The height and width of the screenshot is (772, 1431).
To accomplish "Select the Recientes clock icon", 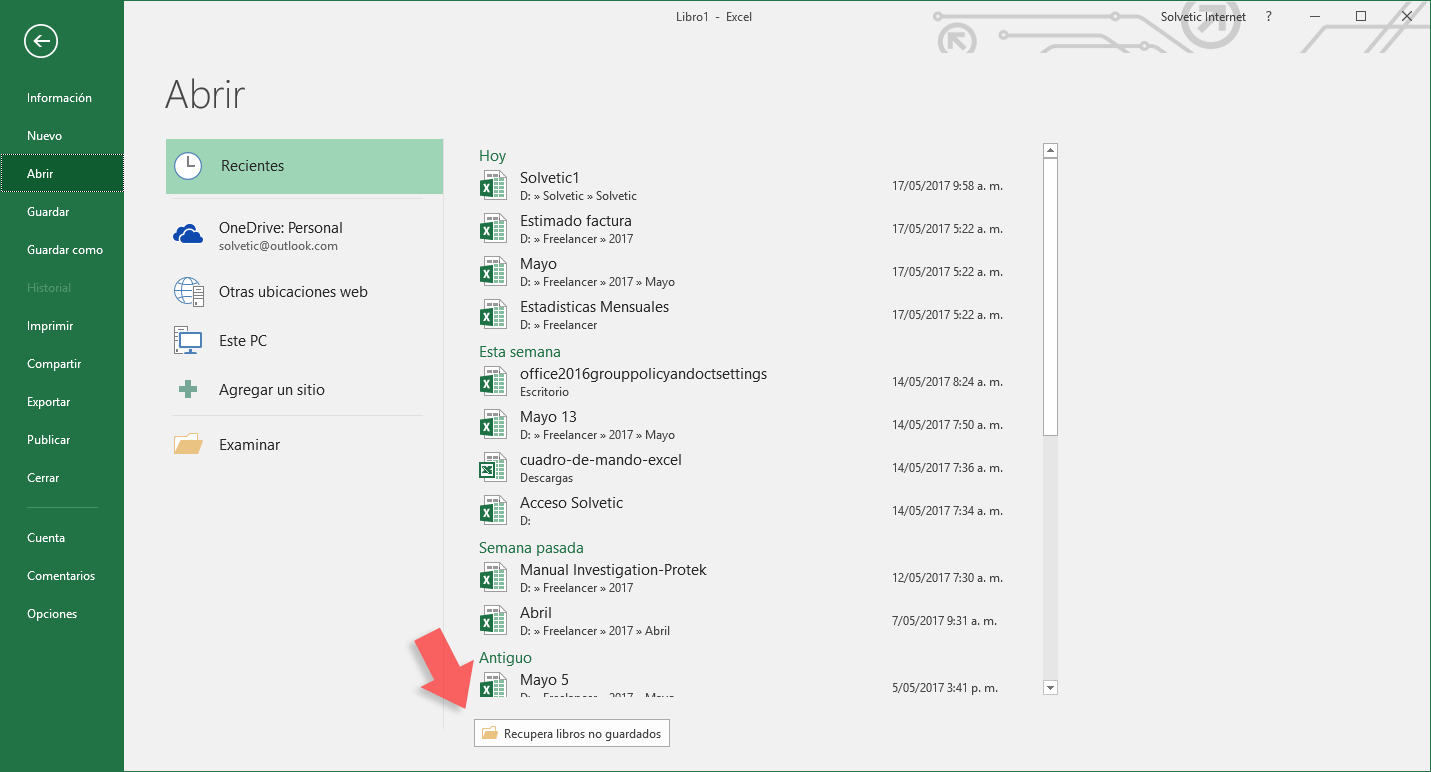I will (188, 166).
